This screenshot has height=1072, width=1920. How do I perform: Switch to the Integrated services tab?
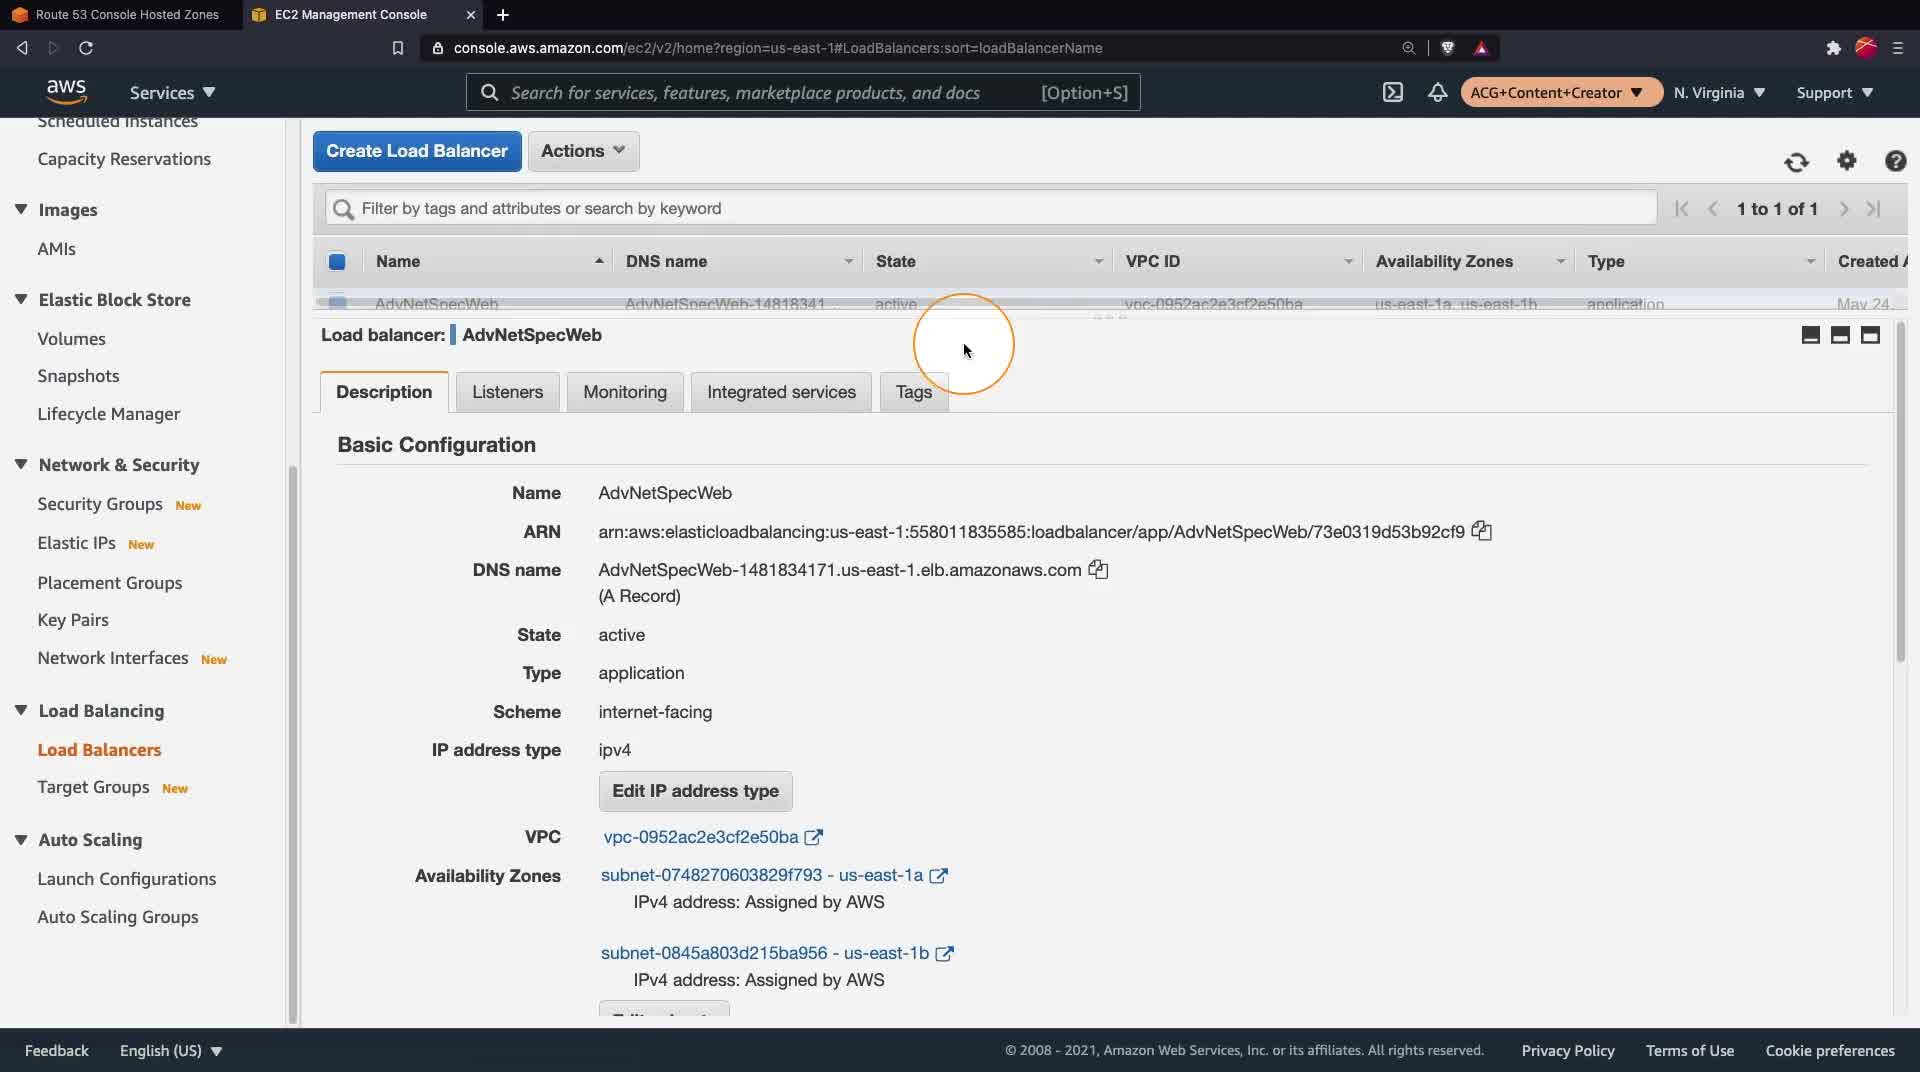(781, 392)
